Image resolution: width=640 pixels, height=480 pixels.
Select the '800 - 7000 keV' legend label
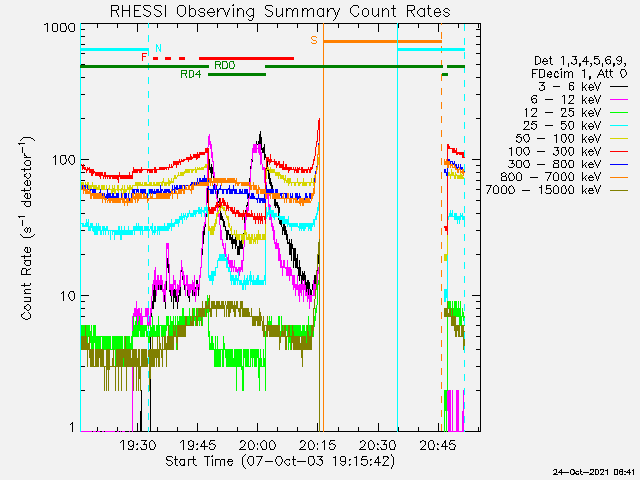pyautogui.click(x=551, y=177)
